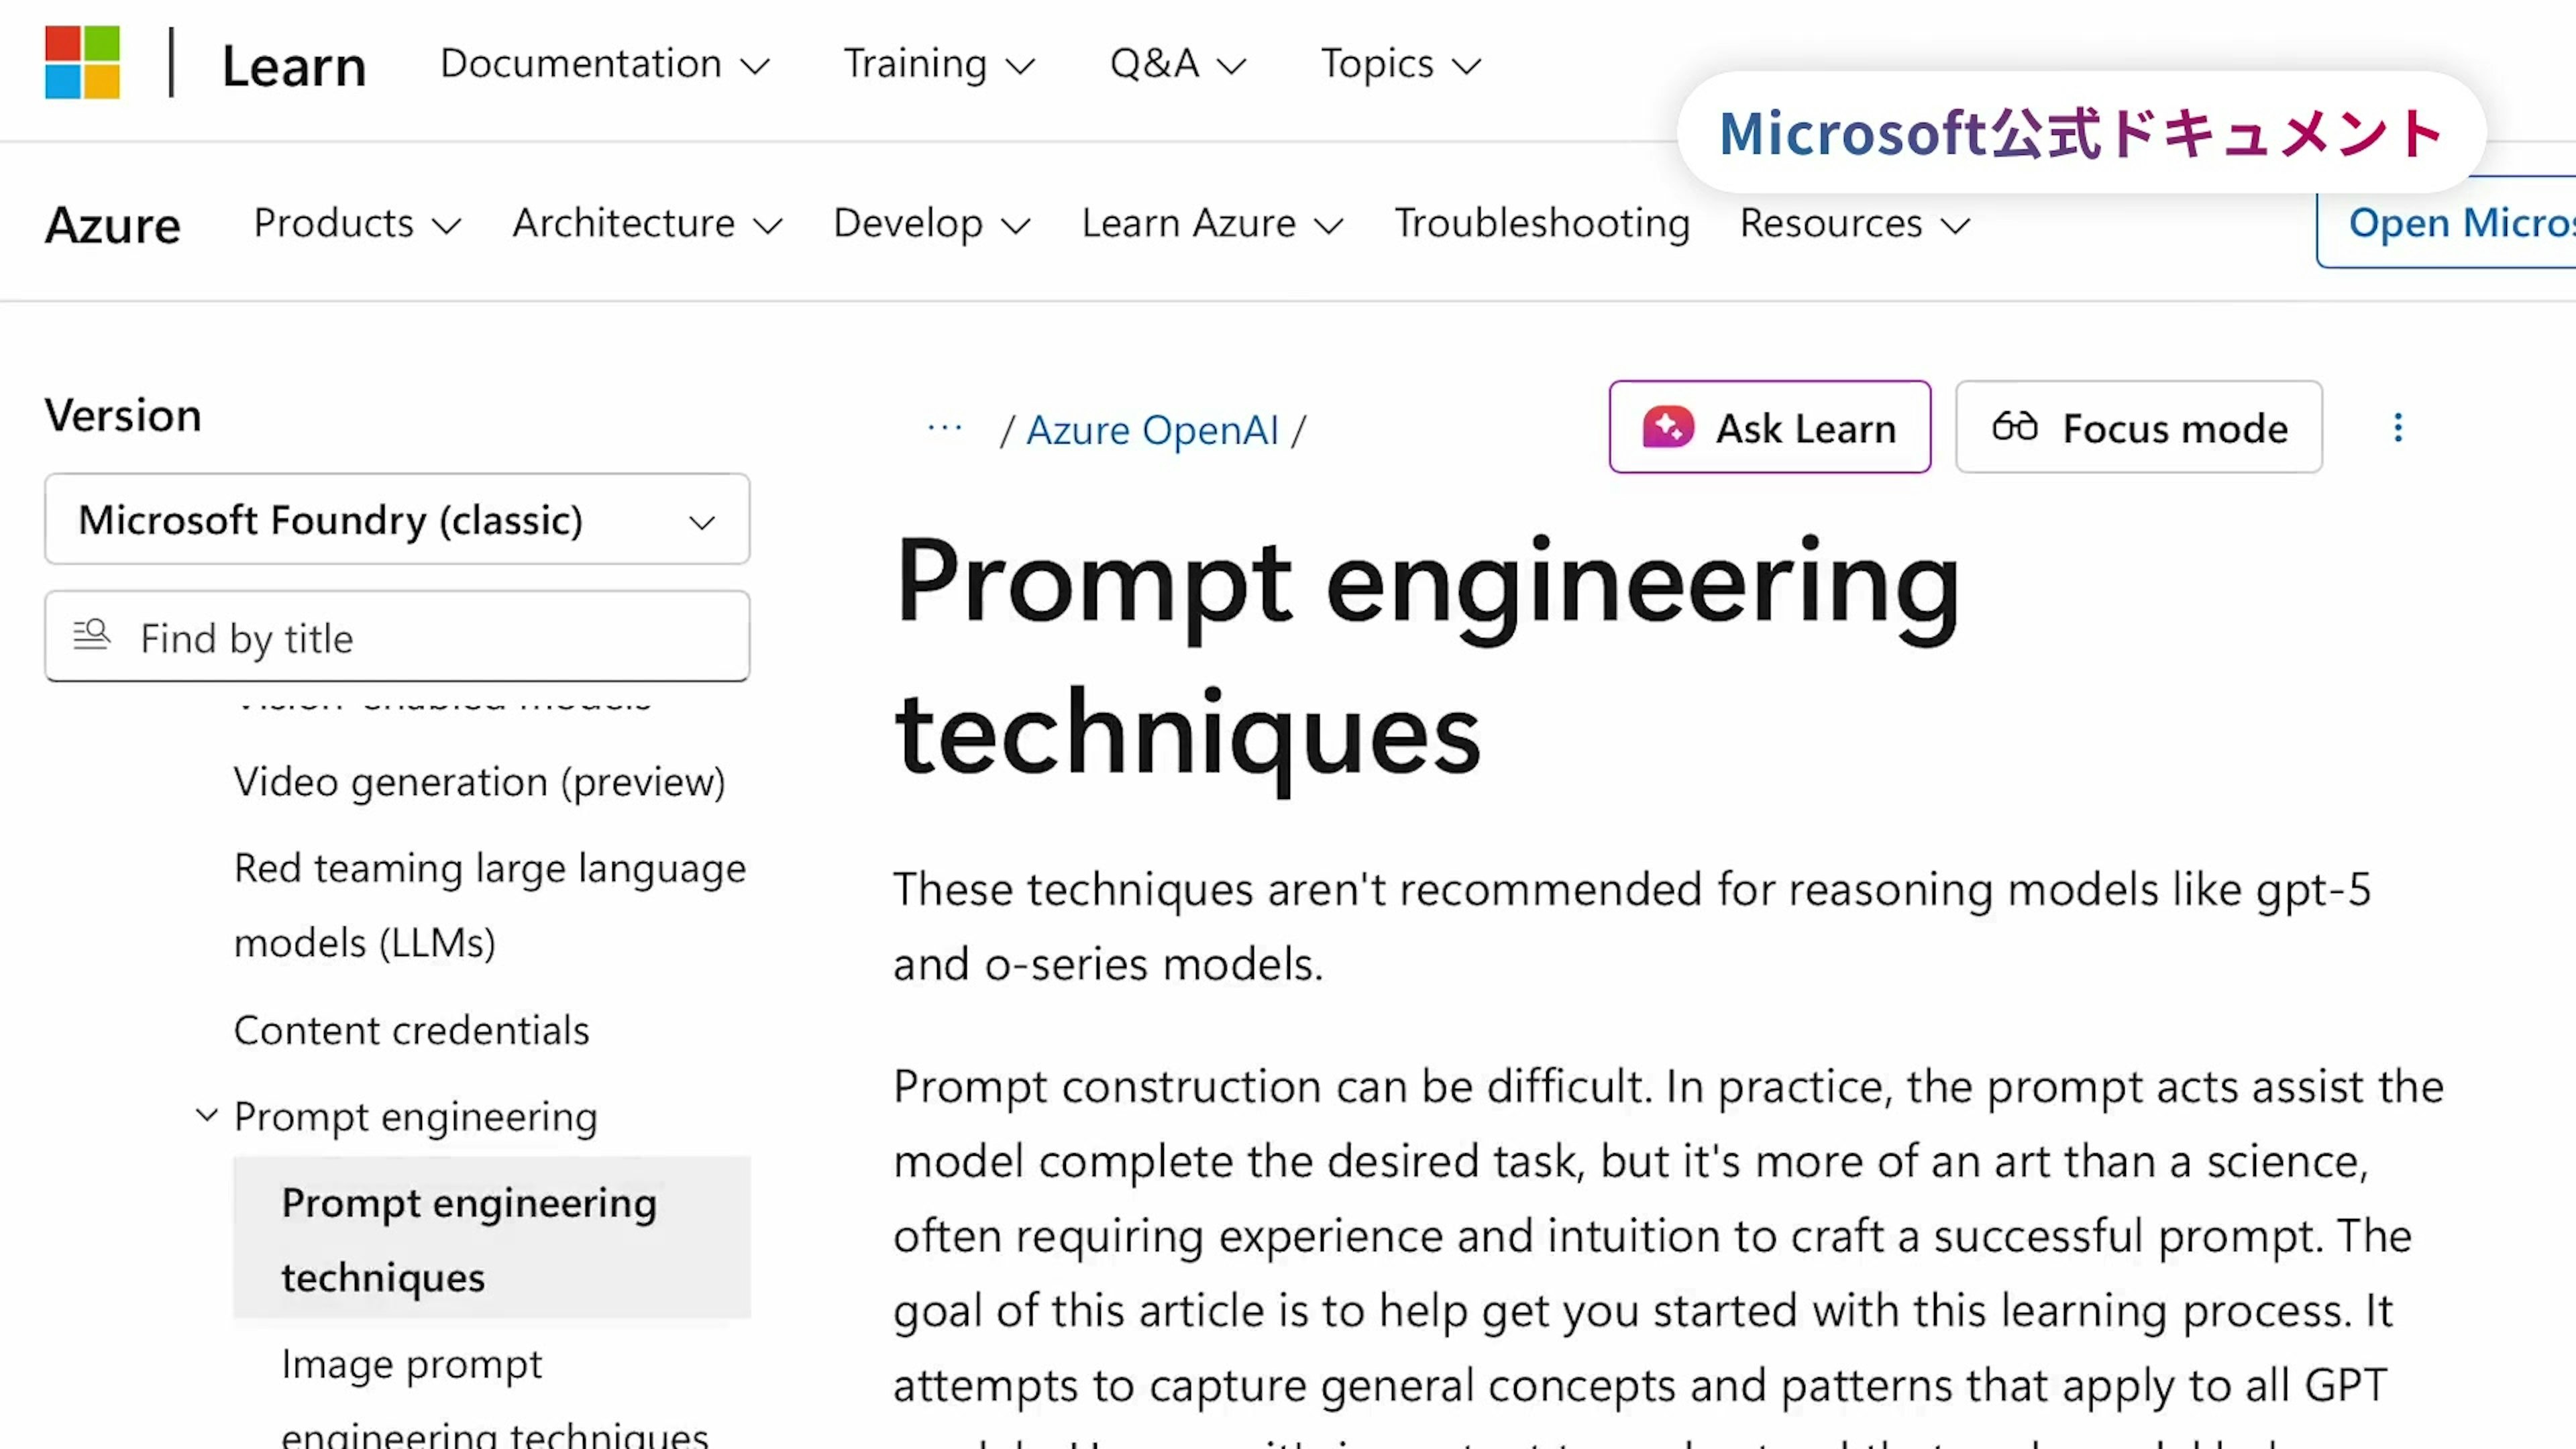
Task: Expand the breadcrumb ellipsis
Action: [944, 430]
